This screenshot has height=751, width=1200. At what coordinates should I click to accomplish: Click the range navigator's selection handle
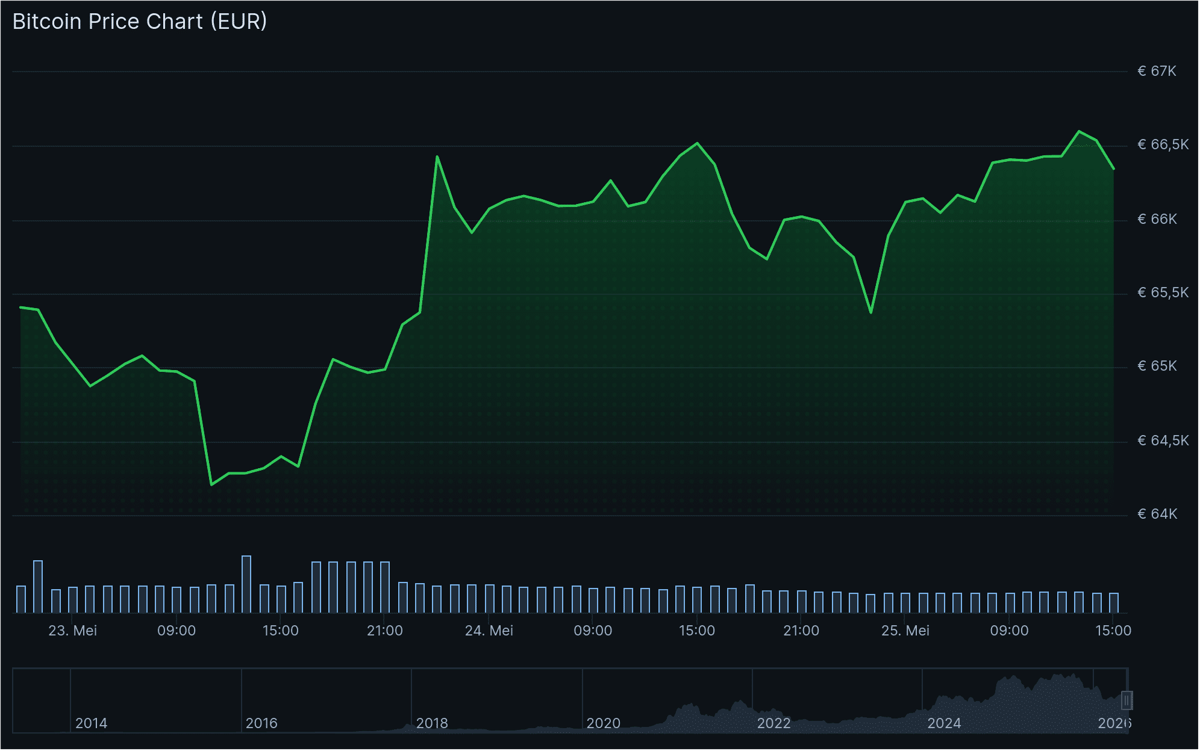pos(1127,699)
